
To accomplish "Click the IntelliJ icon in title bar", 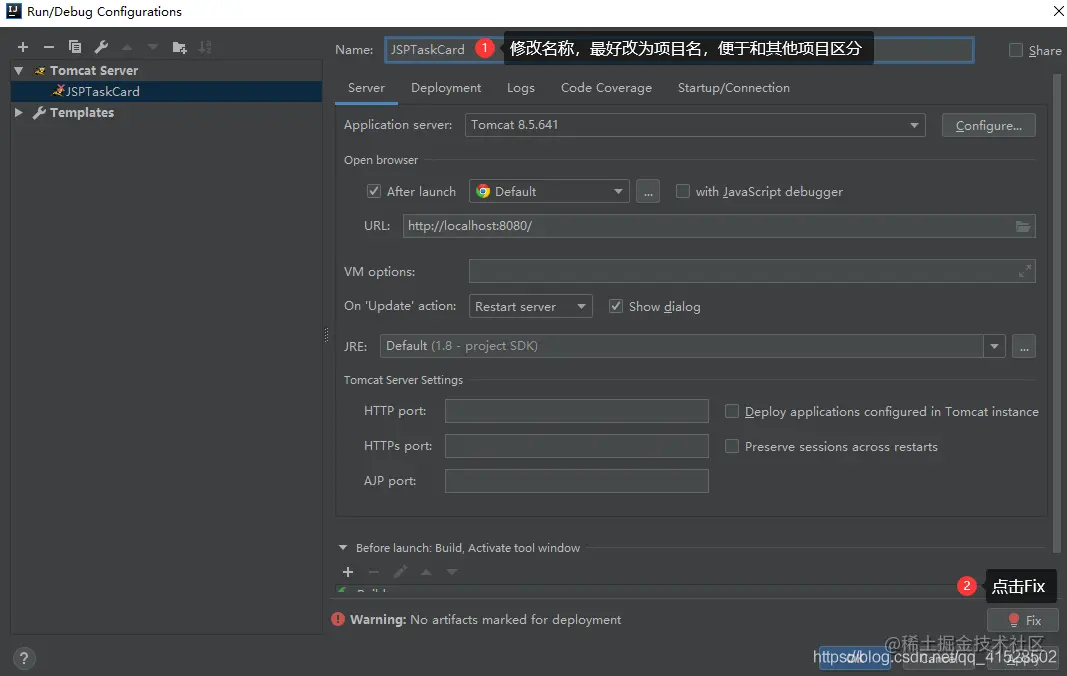I will tap(14, 11).
